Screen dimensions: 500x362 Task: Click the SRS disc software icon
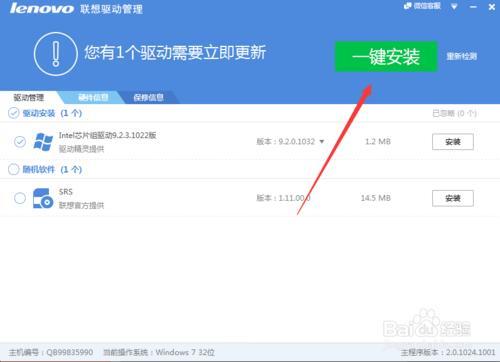tap(43, 198)
